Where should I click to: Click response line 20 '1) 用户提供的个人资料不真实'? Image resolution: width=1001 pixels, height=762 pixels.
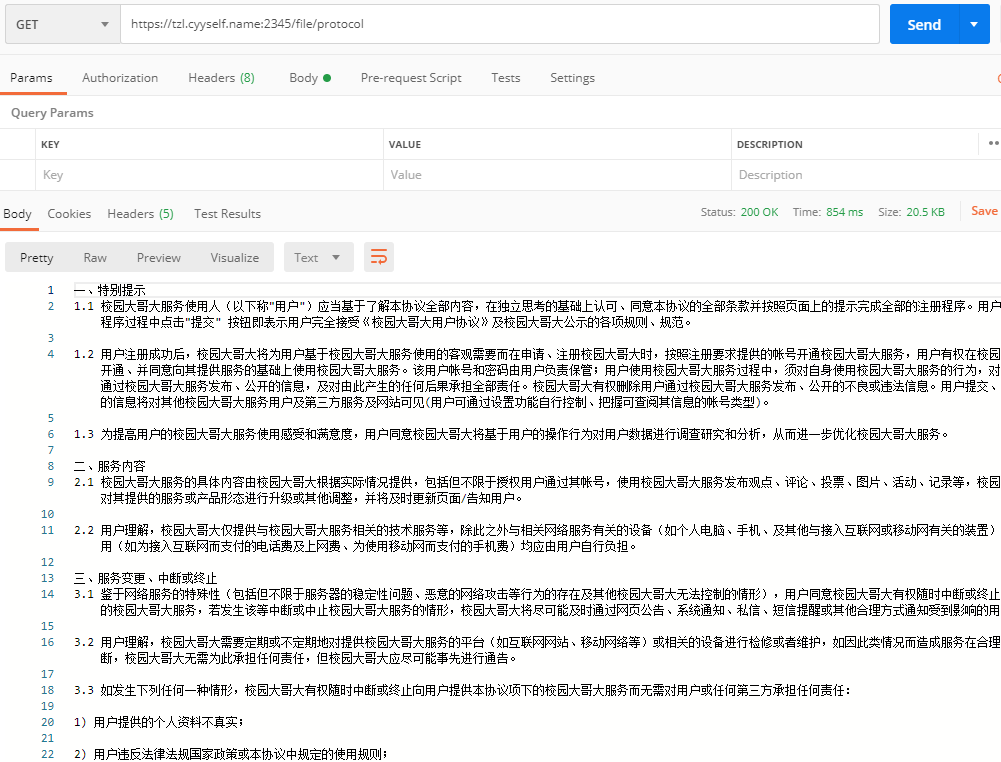(x=159, y=722)
